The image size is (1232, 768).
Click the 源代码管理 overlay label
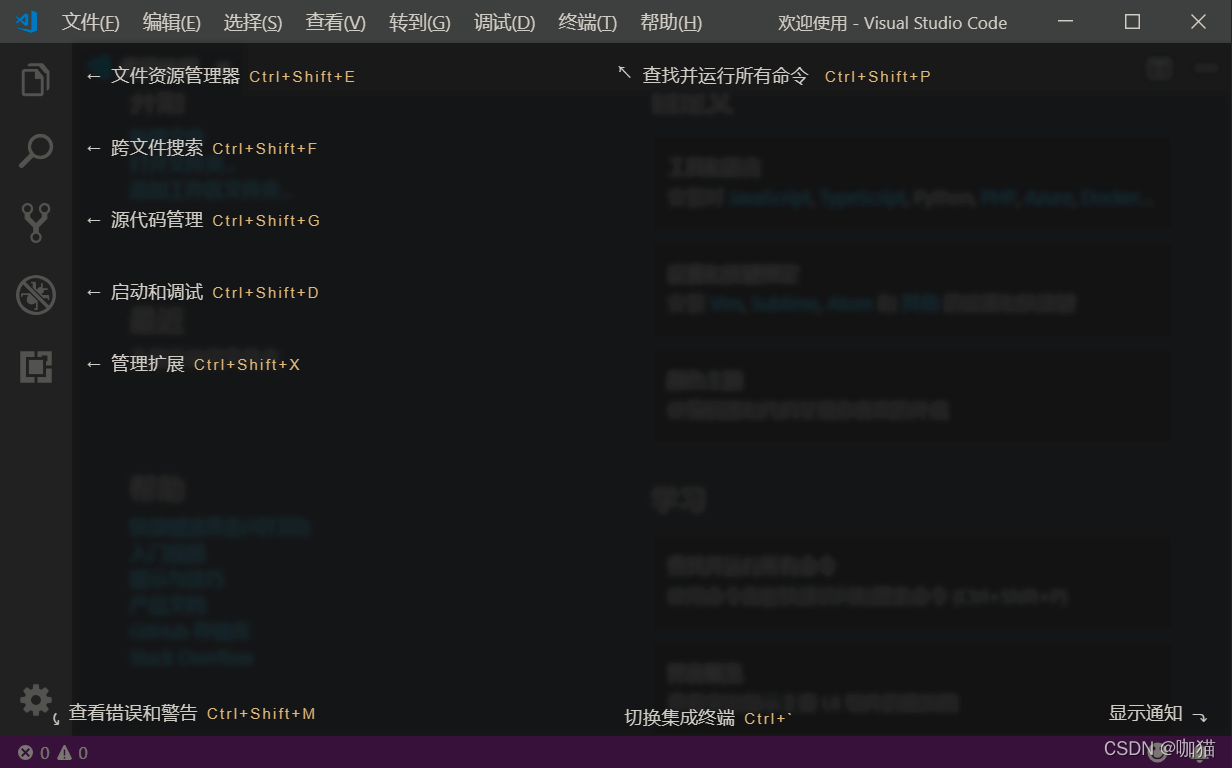coord(157,220)
